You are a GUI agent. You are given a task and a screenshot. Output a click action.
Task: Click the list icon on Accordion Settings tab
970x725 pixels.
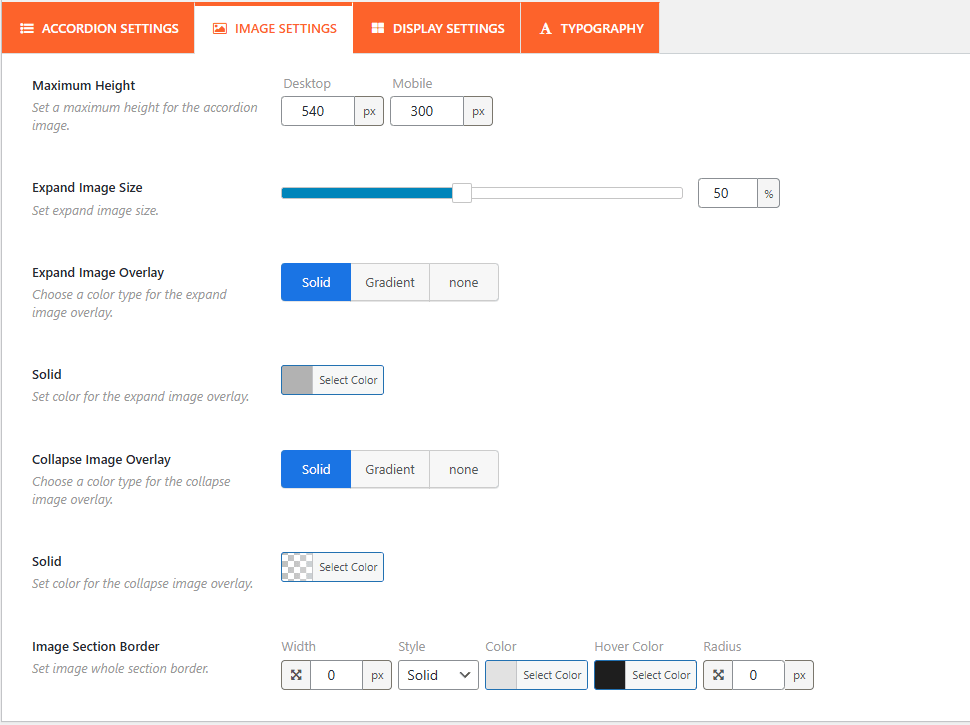click(x=27, y=29)
